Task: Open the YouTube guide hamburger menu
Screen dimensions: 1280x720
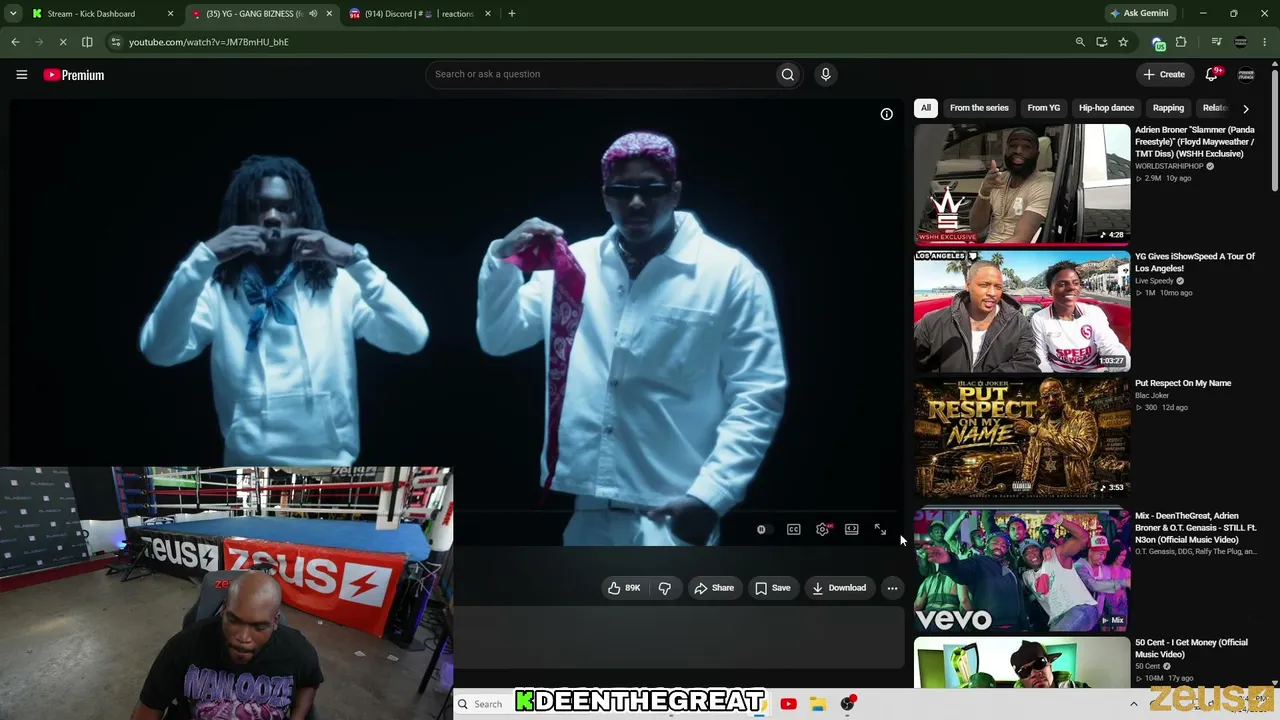Action: click(21, 75)
